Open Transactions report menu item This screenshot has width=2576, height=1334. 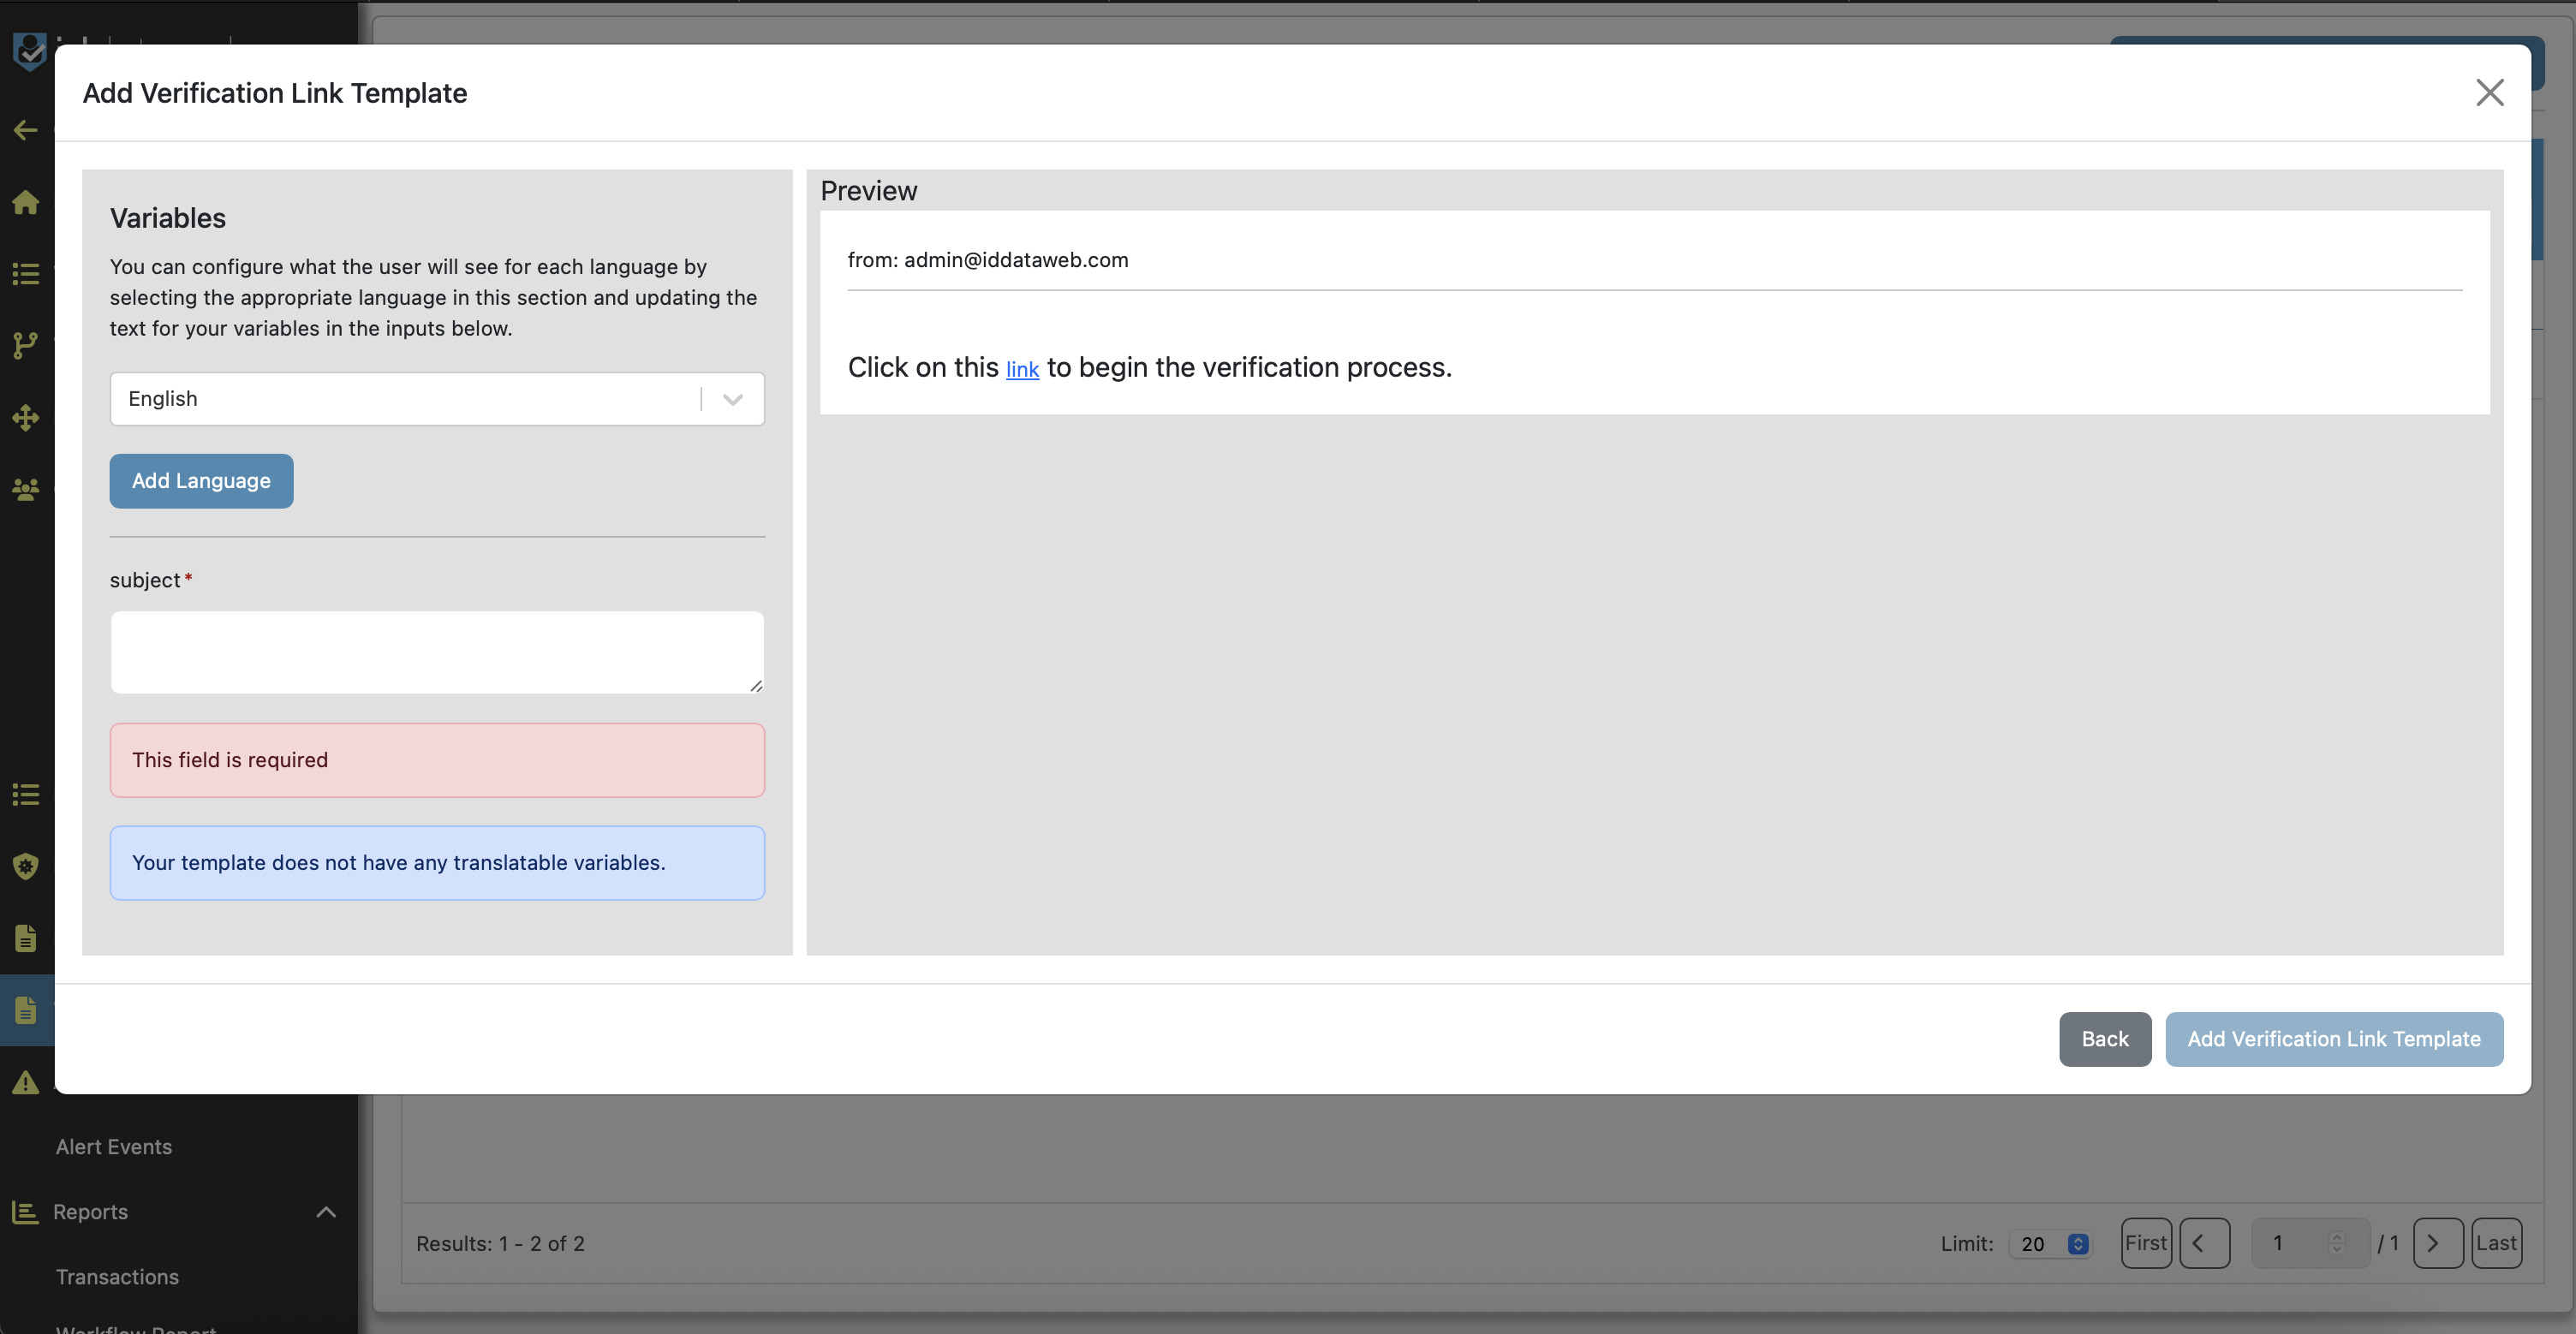coord(117,1277)
